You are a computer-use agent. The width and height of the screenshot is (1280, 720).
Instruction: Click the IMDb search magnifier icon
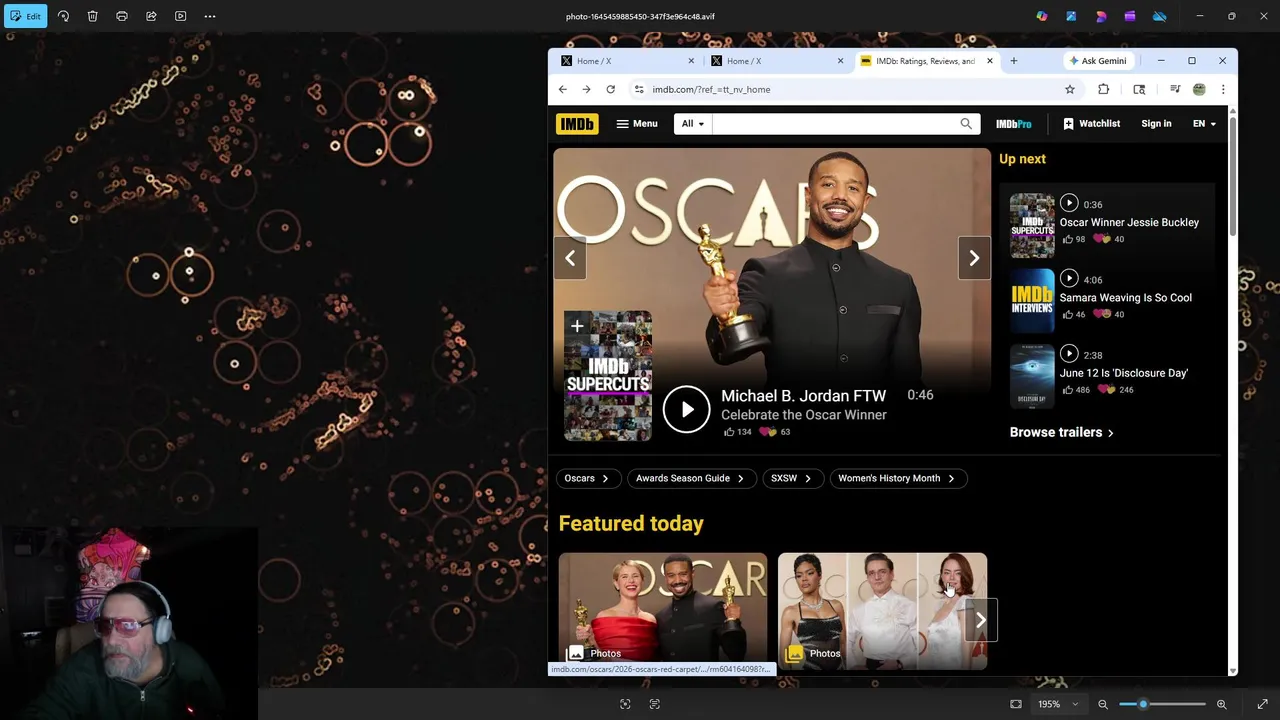(966, 124)
